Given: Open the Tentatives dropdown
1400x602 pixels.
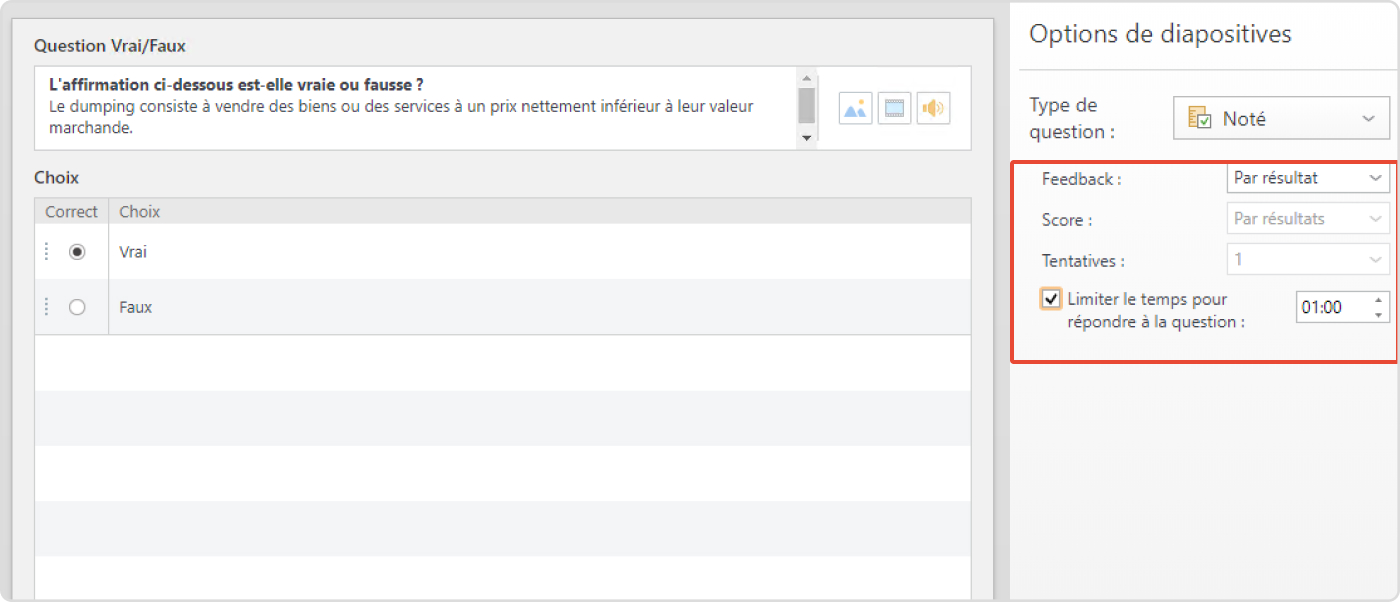Looking at the screenshot, I should (1308, 259).
